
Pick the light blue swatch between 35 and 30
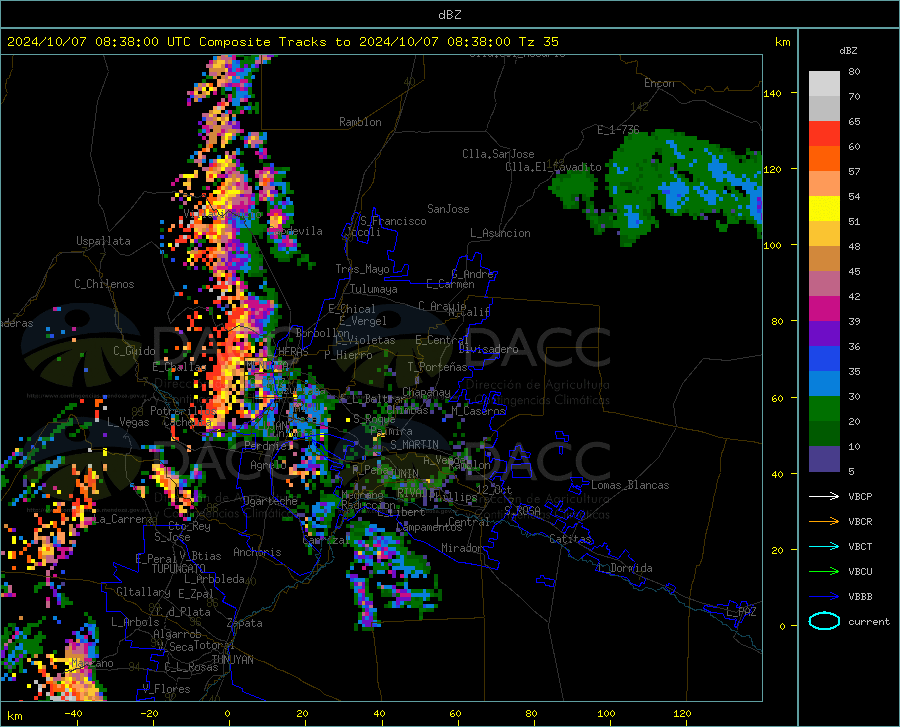pyautogui.click(x=824, y=384)
